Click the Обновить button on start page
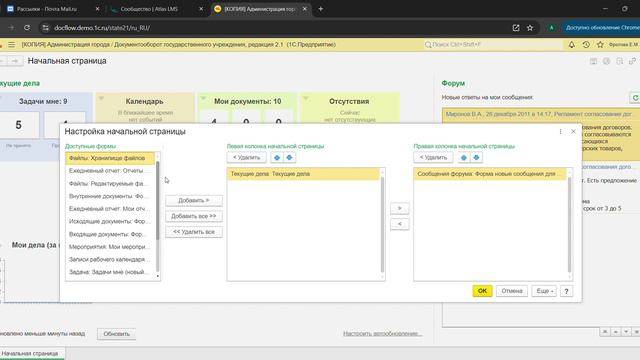 (116, 334)
